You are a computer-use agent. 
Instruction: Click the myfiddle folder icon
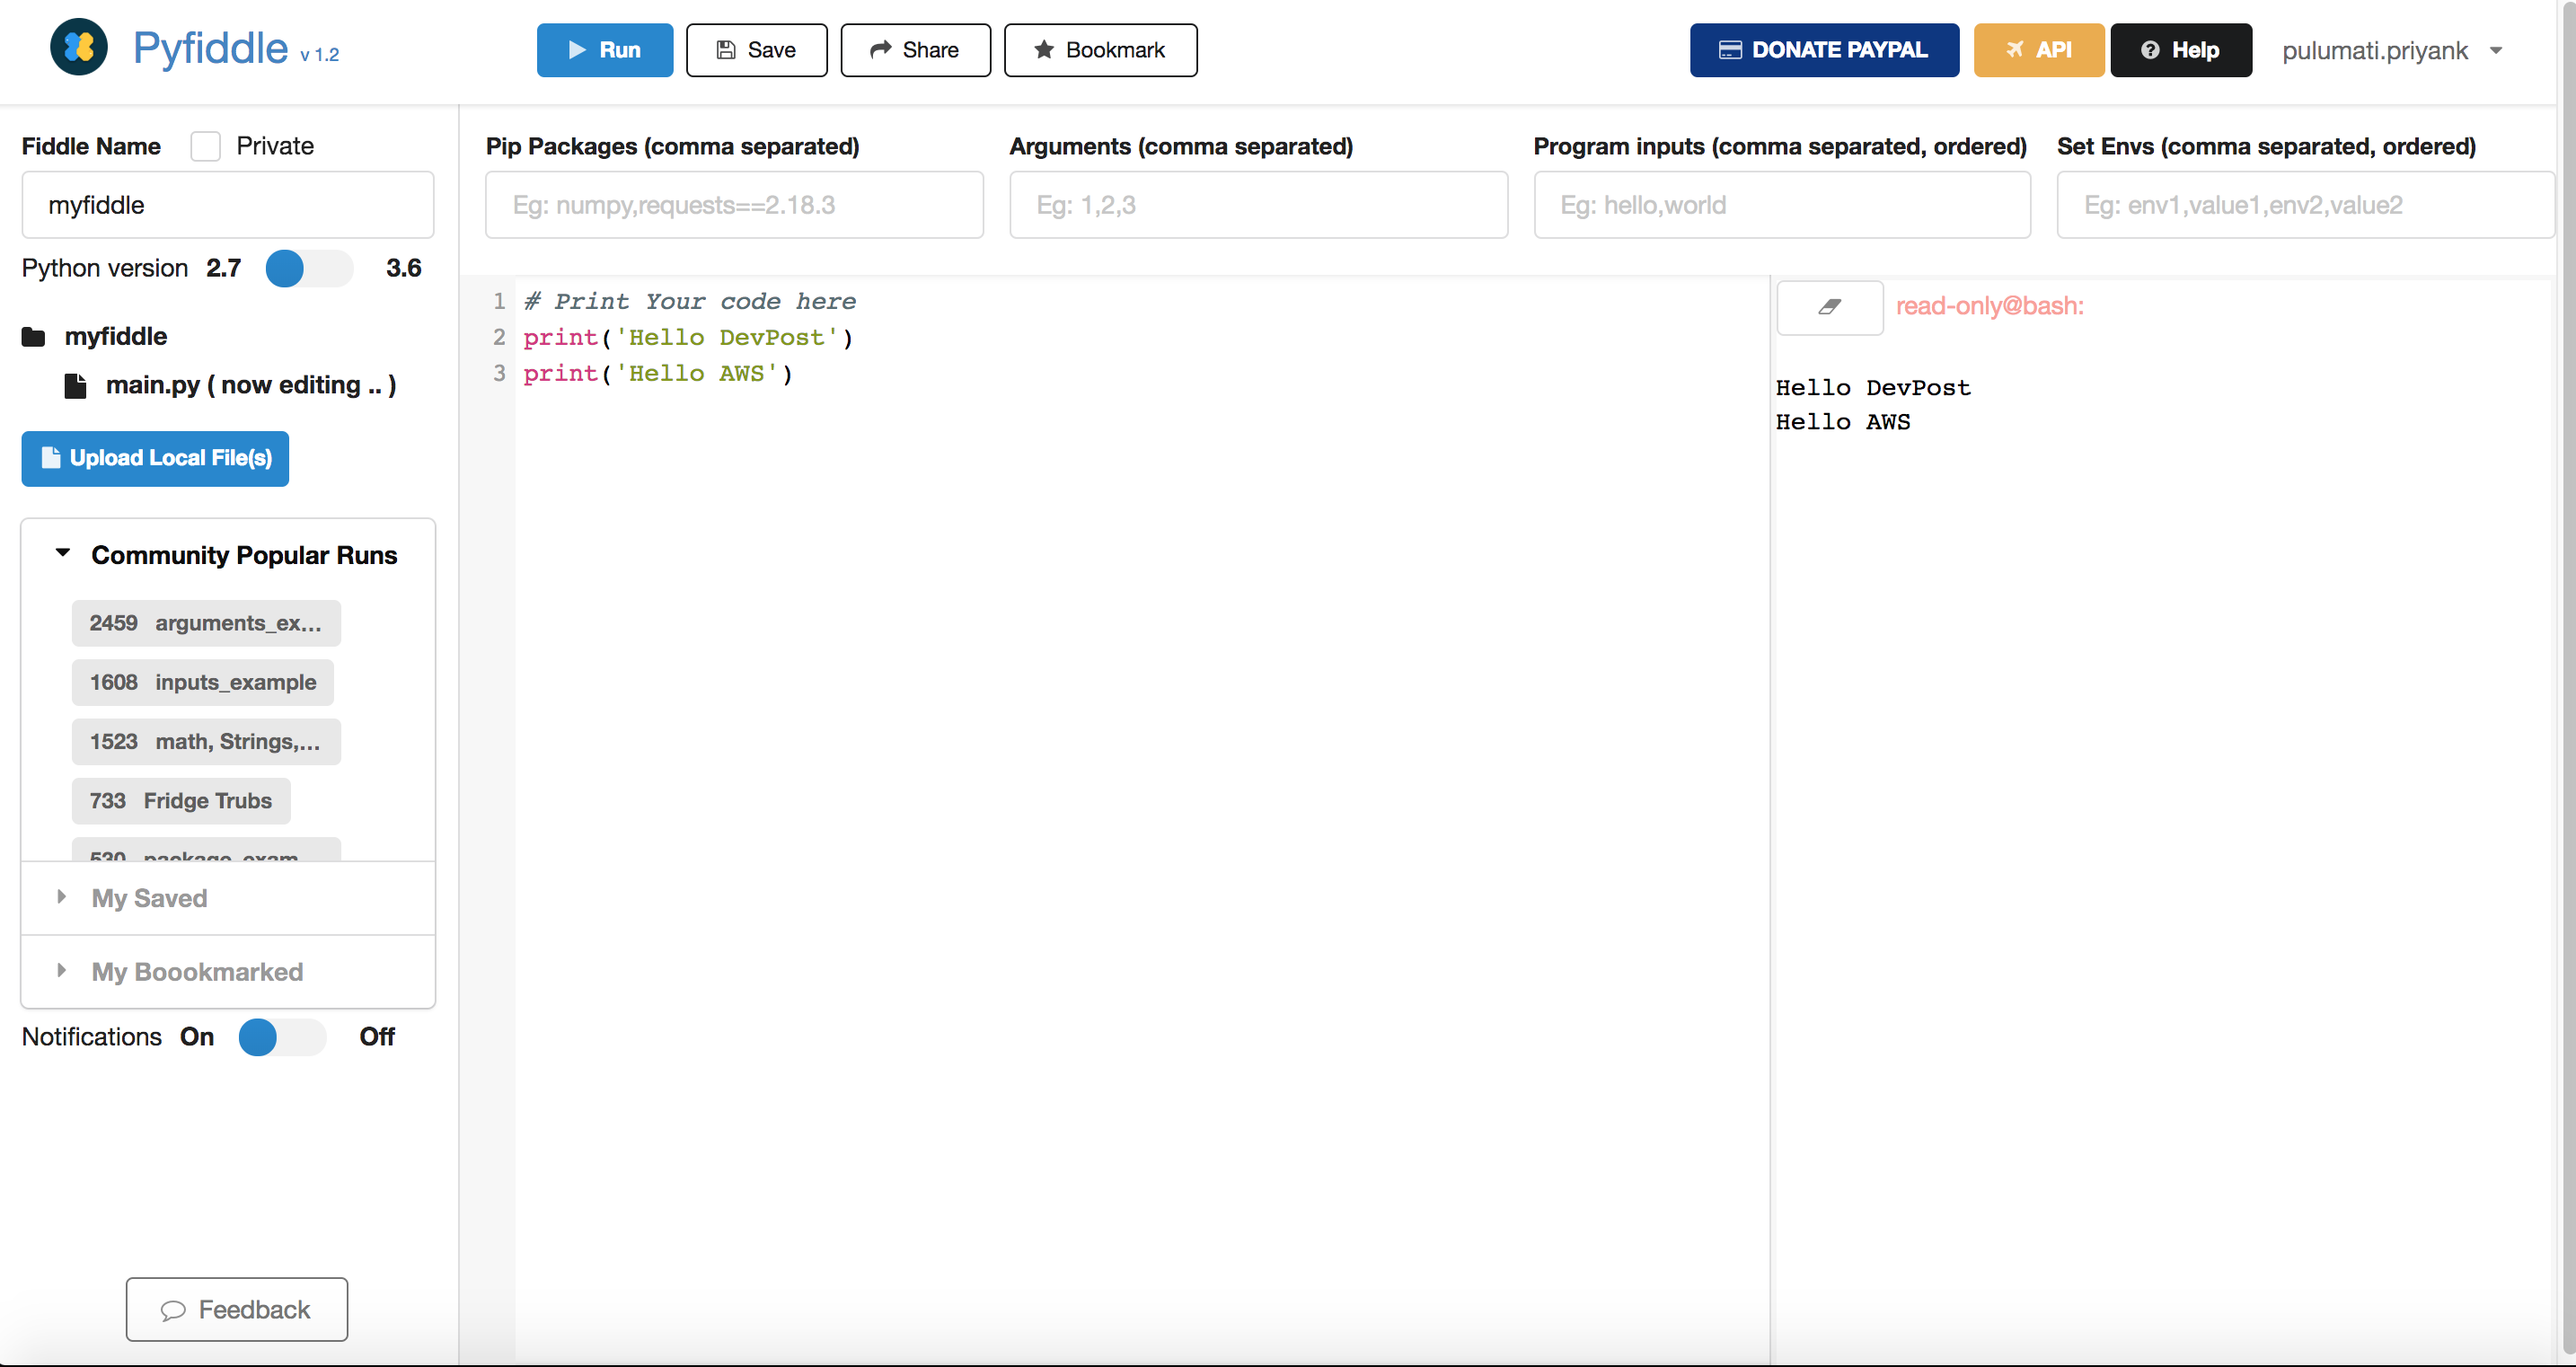[x=34, y=337]
